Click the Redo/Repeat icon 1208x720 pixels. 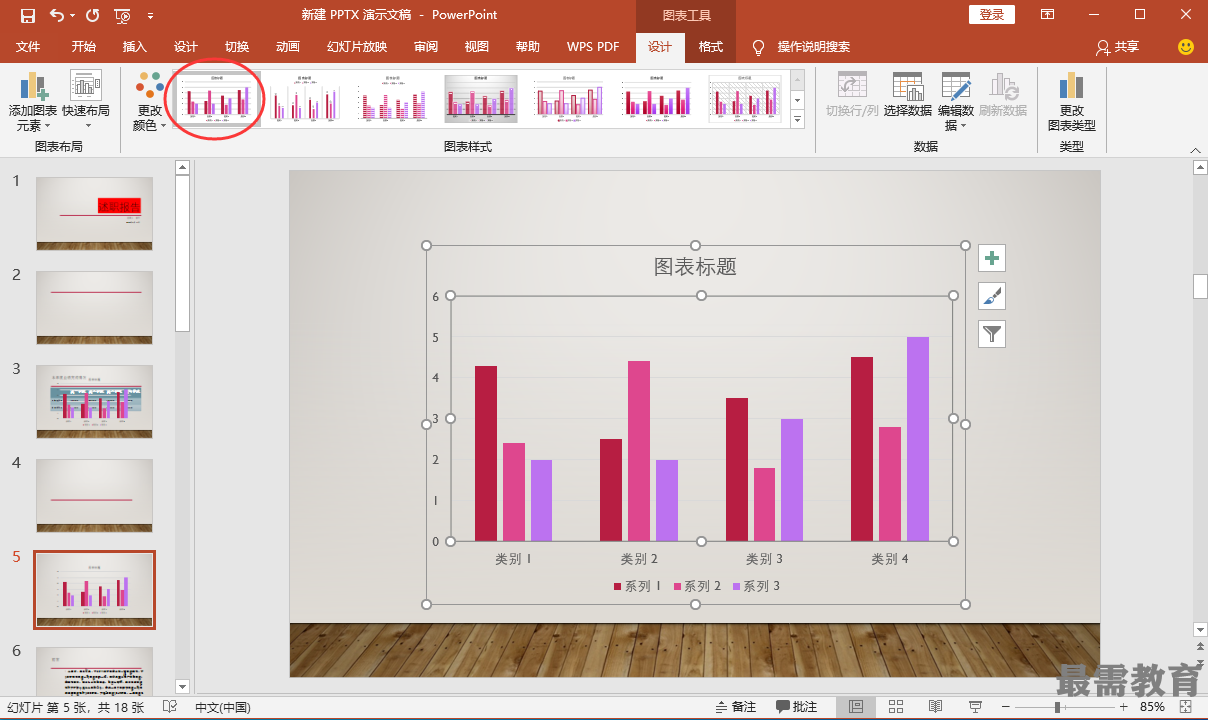point(92,15)
